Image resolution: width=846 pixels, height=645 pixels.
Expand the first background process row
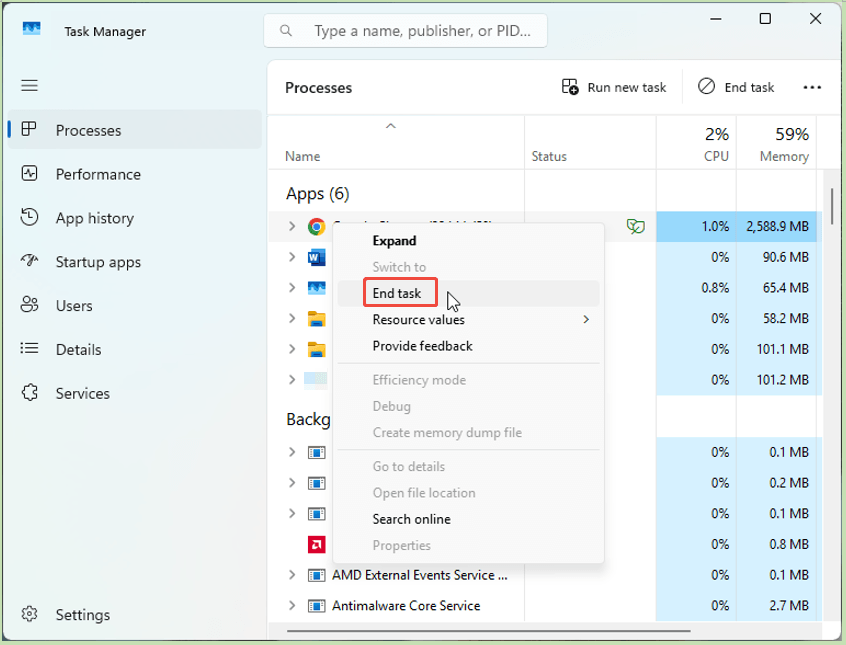(x=292, y=452)
